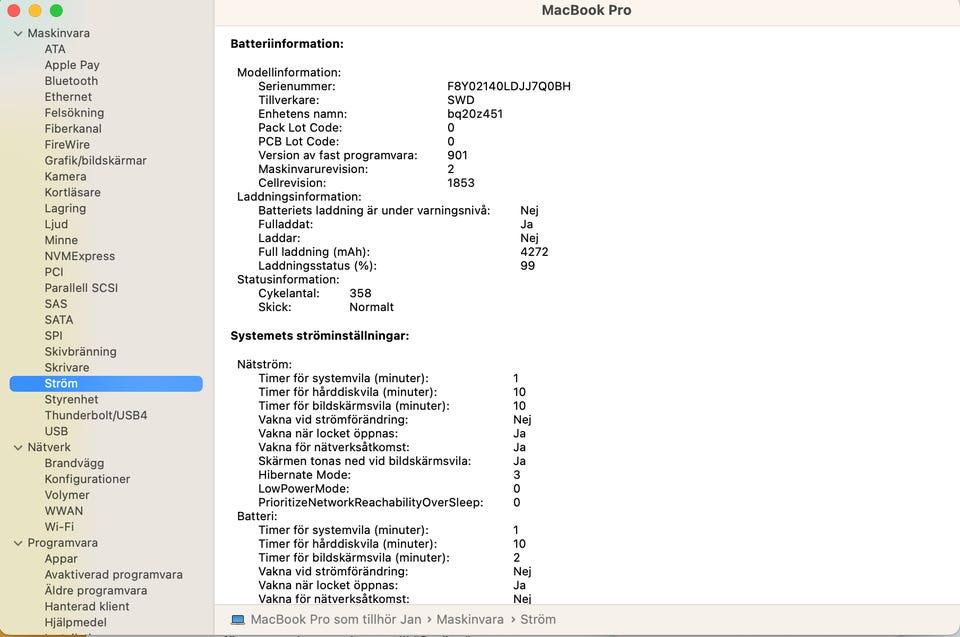
Task: Click Maskinvara in the bottom path bar
Action: (470, 619)
